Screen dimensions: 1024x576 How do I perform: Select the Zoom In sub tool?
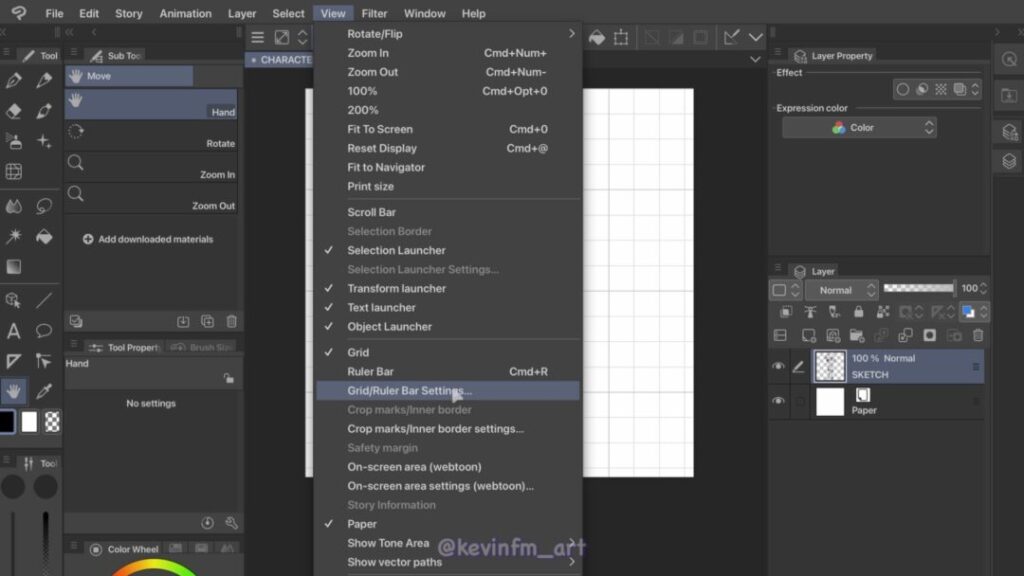[151, 166]
